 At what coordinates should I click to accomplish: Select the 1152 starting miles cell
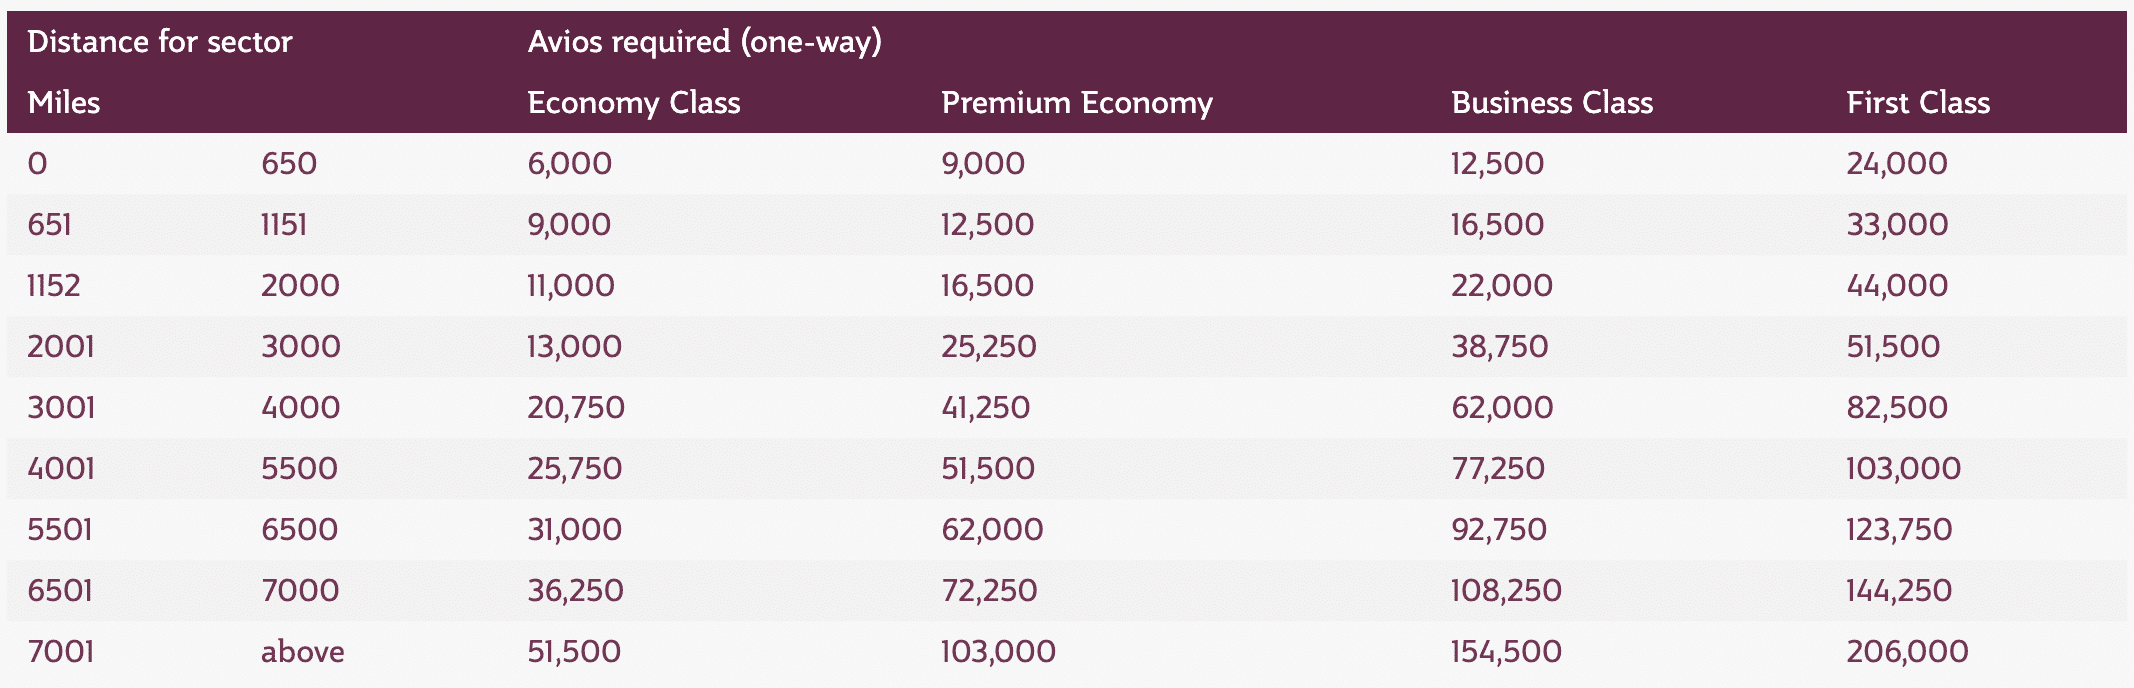pyautogui.click(x=53, y=286)
